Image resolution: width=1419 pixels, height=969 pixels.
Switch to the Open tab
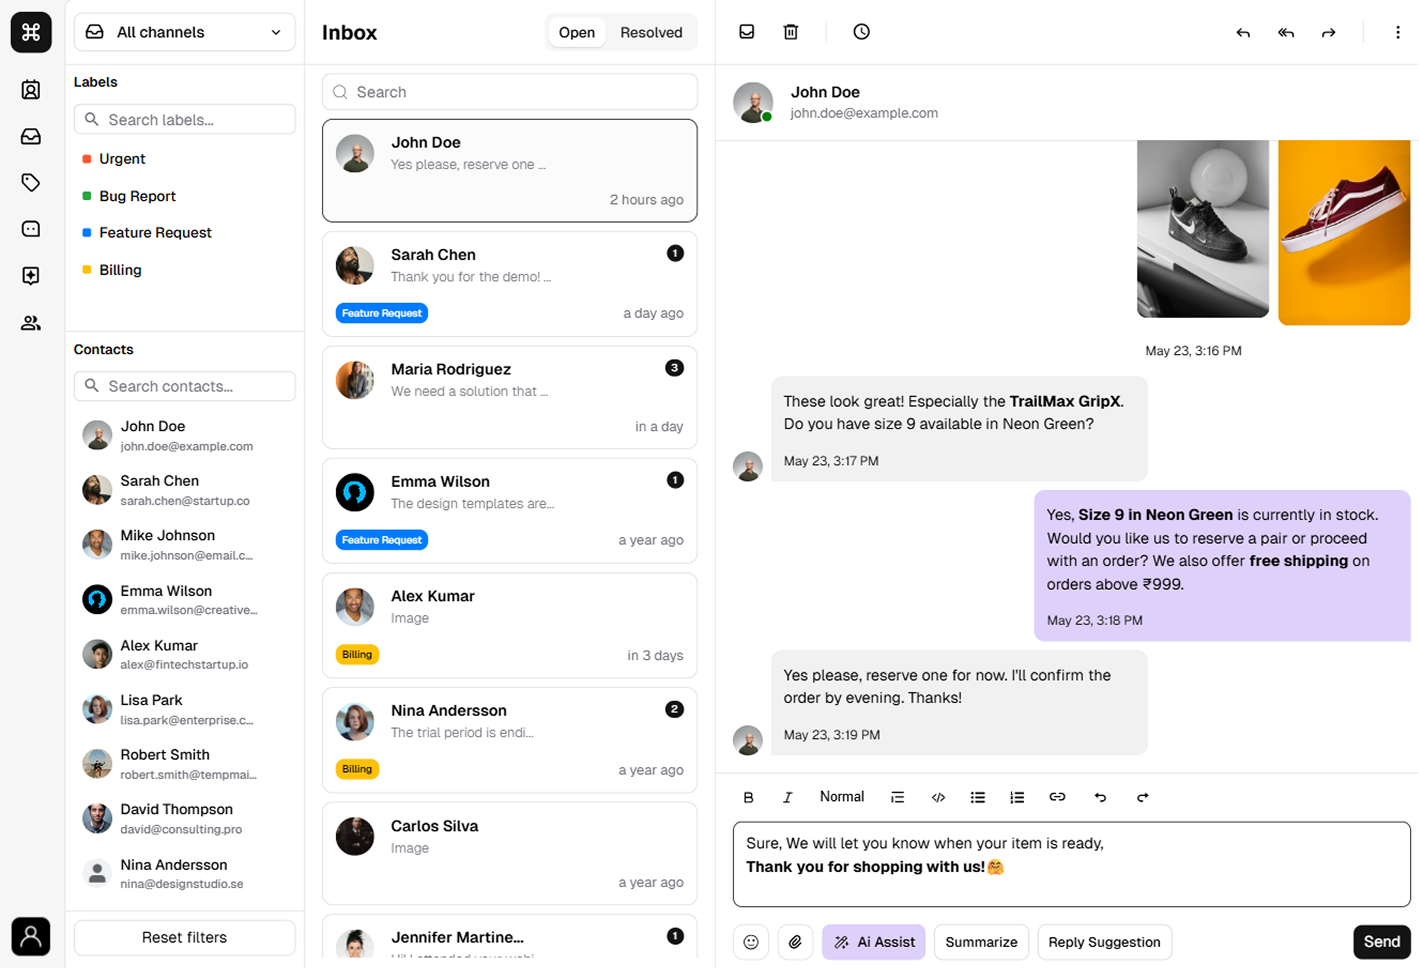coord(577,32)
